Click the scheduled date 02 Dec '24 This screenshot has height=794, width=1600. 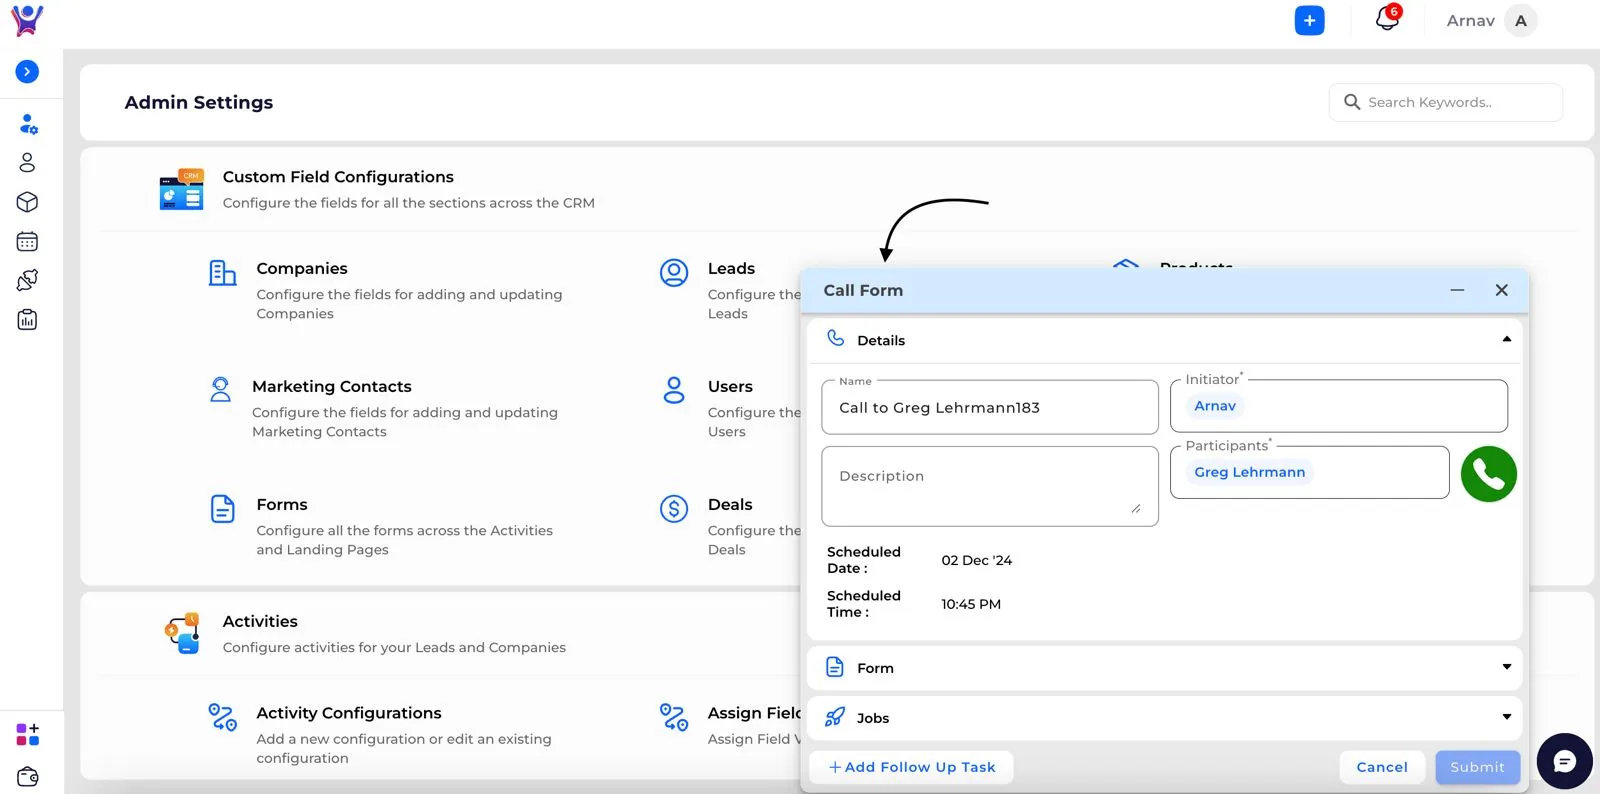[976, 560]
